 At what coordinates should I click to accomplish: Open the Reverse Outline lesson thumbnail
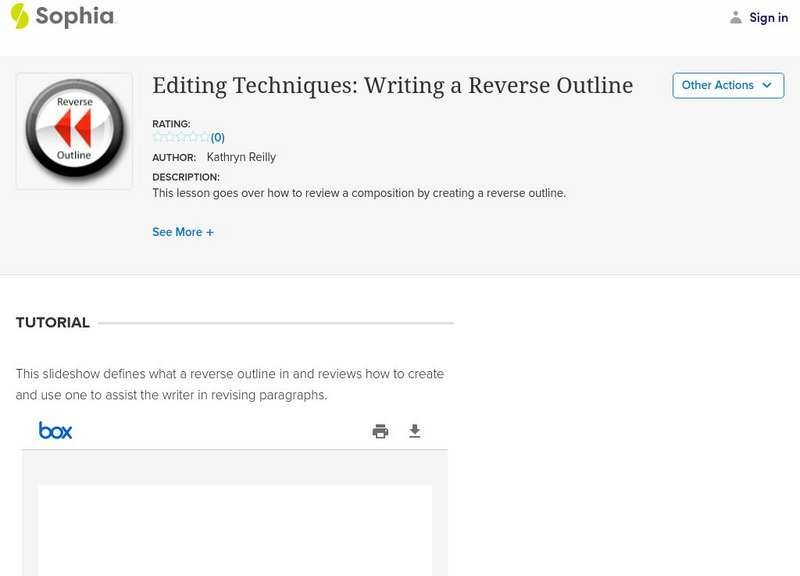(x=74, y=131)
